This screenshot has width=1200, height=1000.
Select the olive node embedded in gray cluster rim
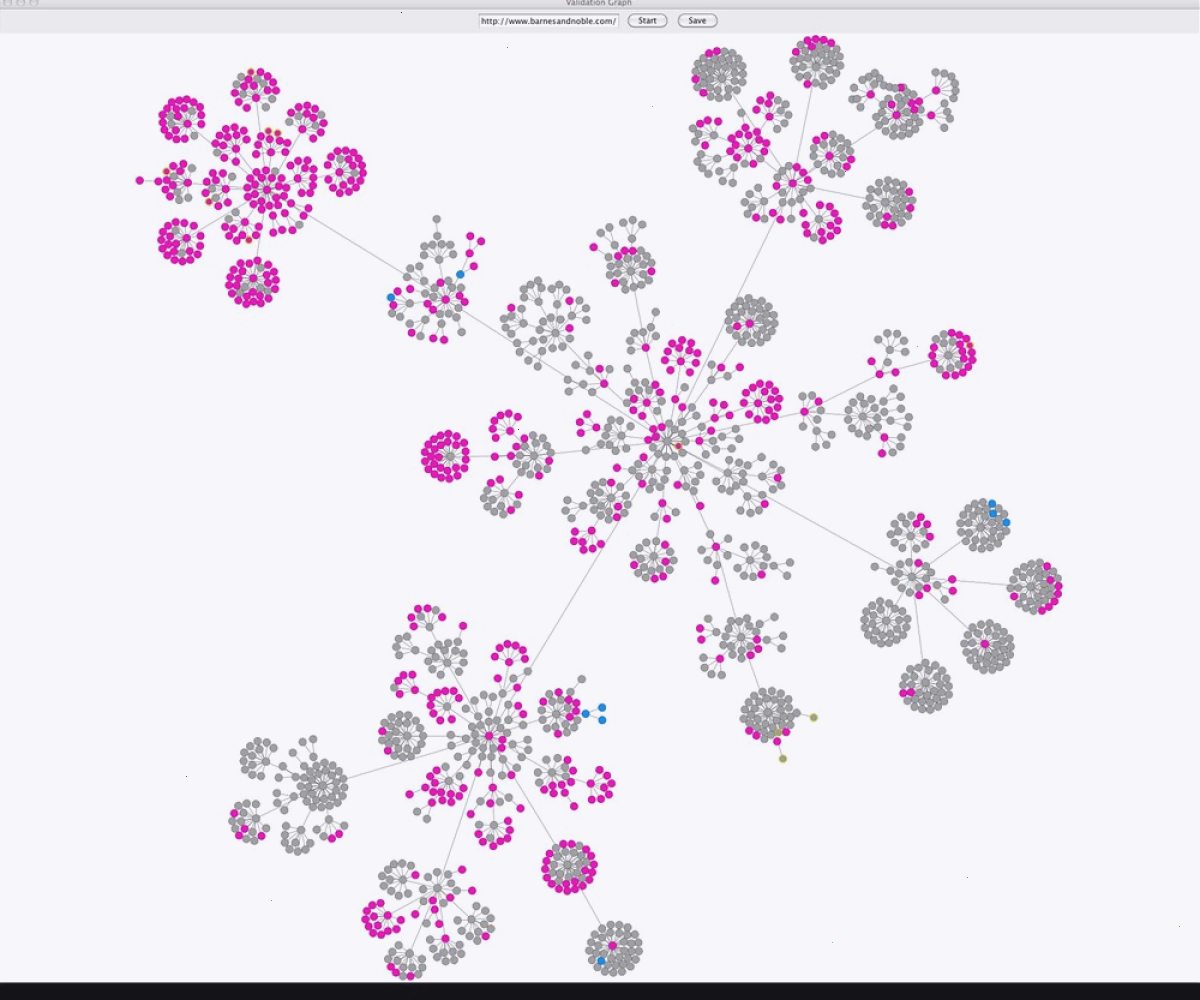[775, 733]
